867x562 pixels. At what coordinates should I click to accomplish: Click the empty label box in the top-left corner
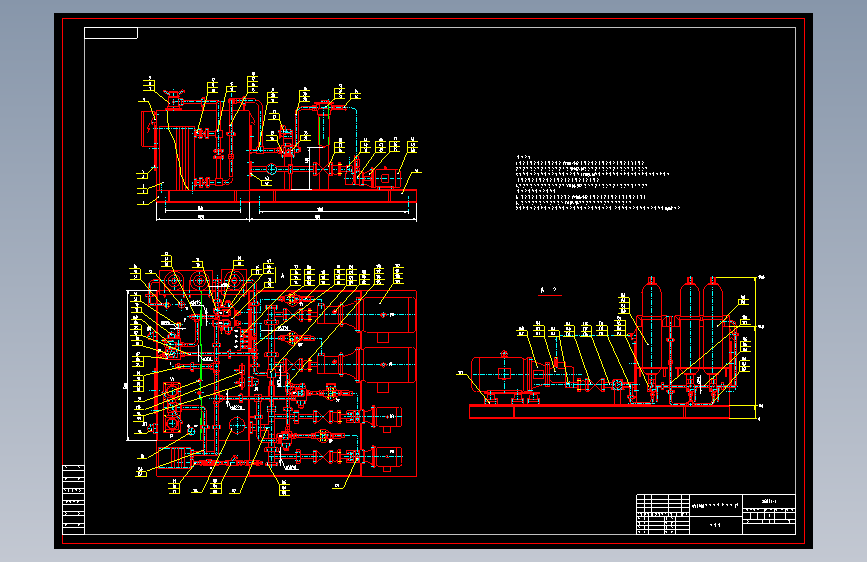[x=111, y=33]
